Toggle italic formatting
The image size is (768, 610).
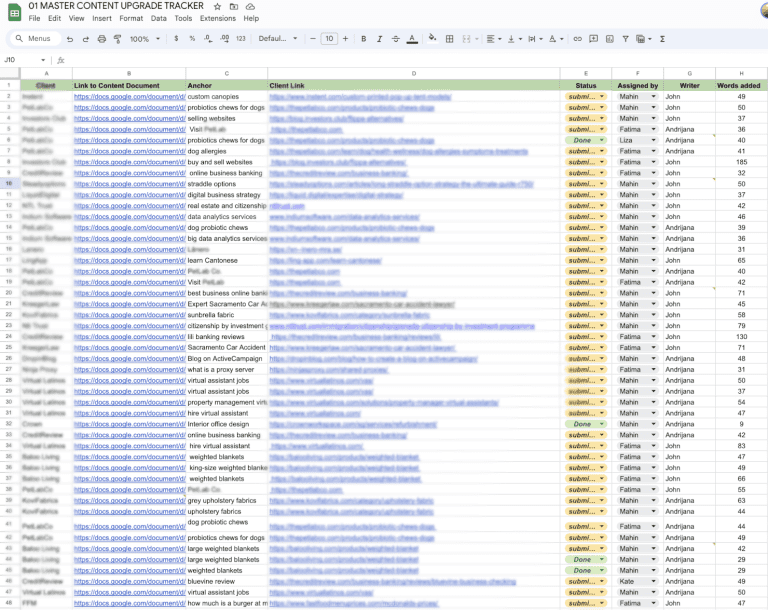coord(379,39)
